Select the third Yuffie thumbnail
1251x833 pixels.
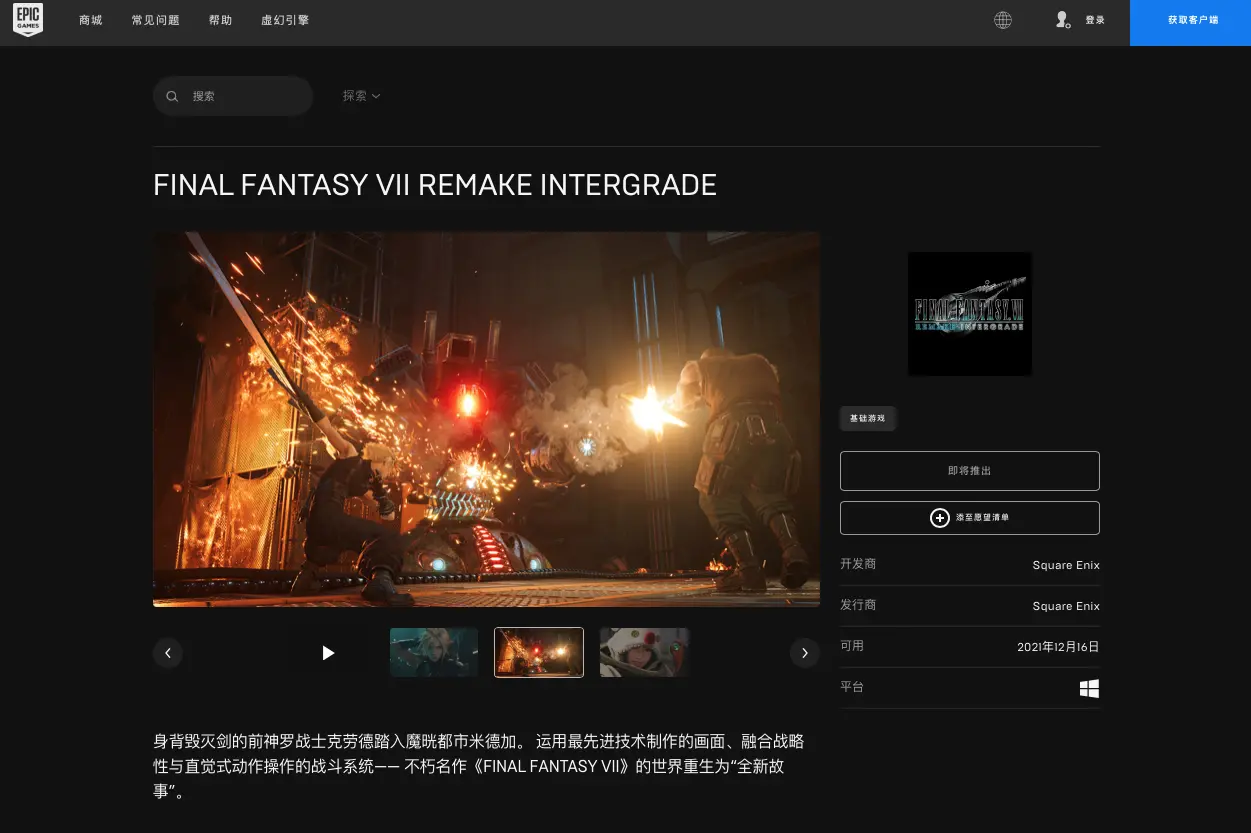(x=644, y=652)
